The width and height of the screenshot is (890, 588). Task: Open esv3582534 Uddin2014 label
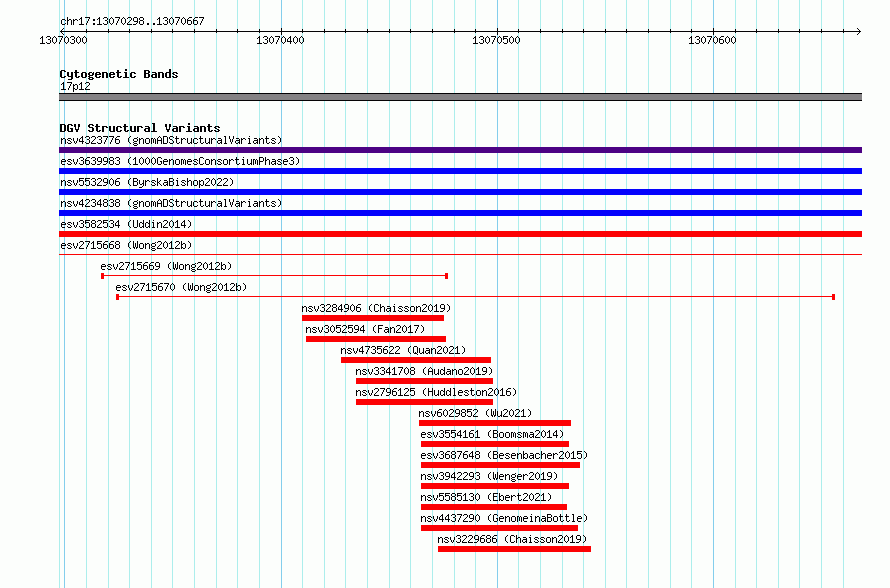tap(126, 224)
